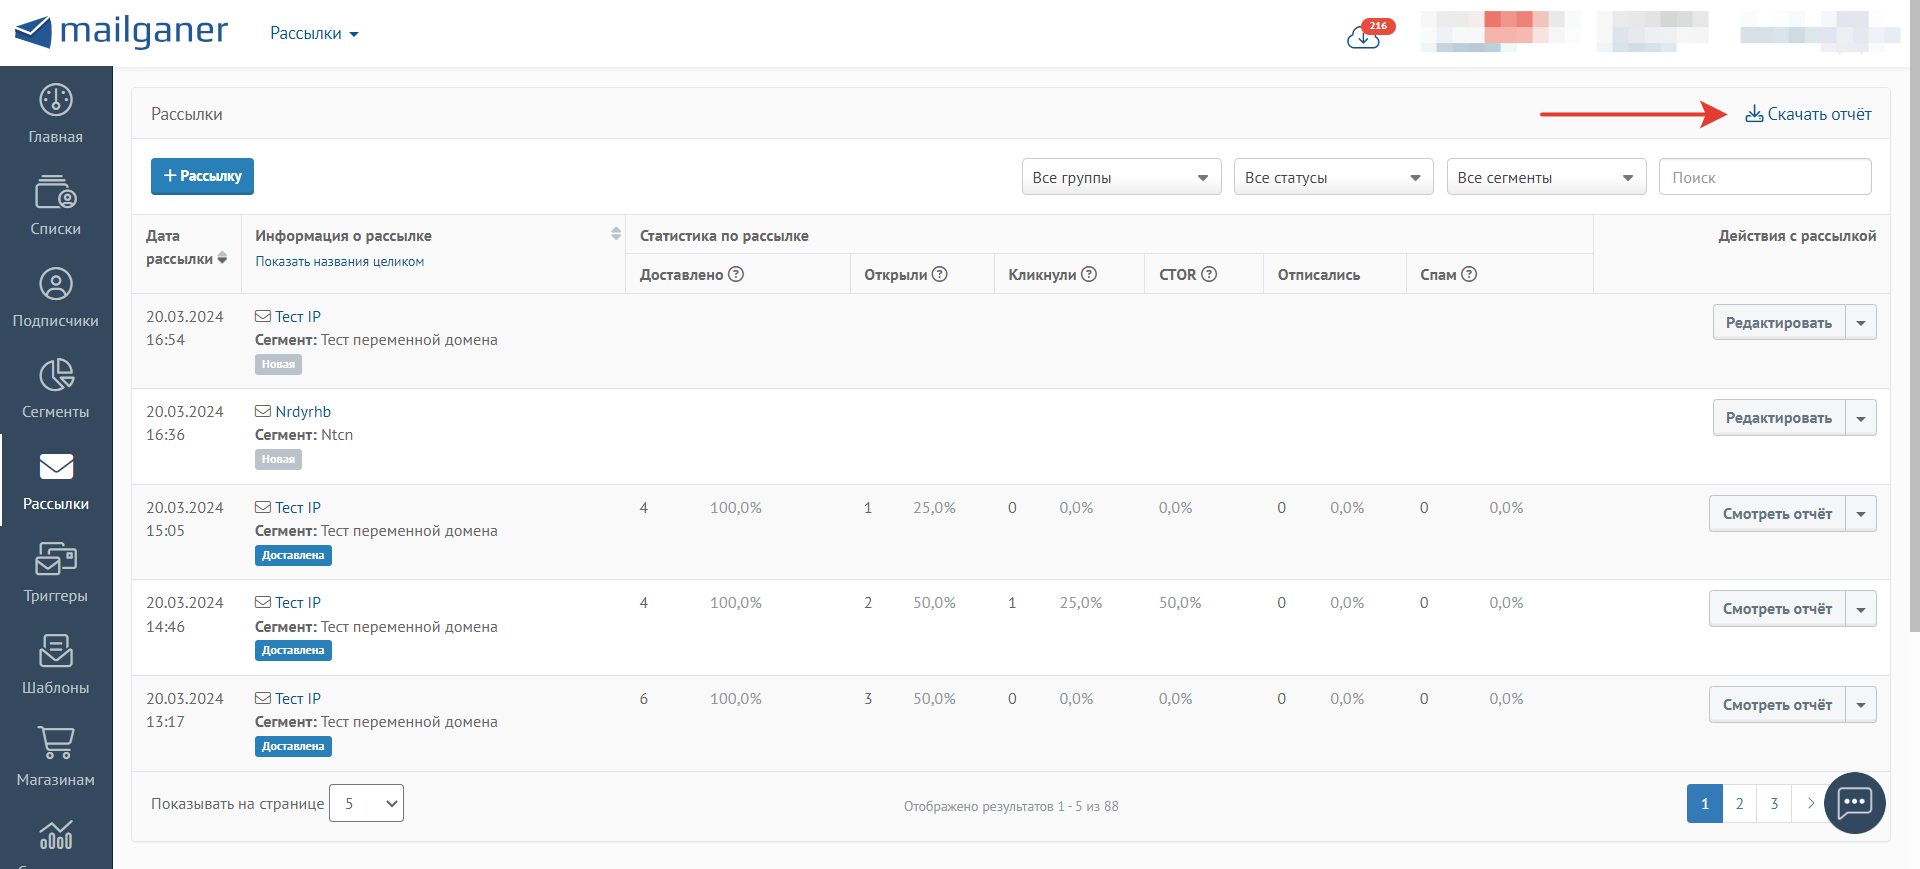Expand actions arrow for 15:05 campaign
Viewport: 1920px width, 869px height.
click(1861, 513)
